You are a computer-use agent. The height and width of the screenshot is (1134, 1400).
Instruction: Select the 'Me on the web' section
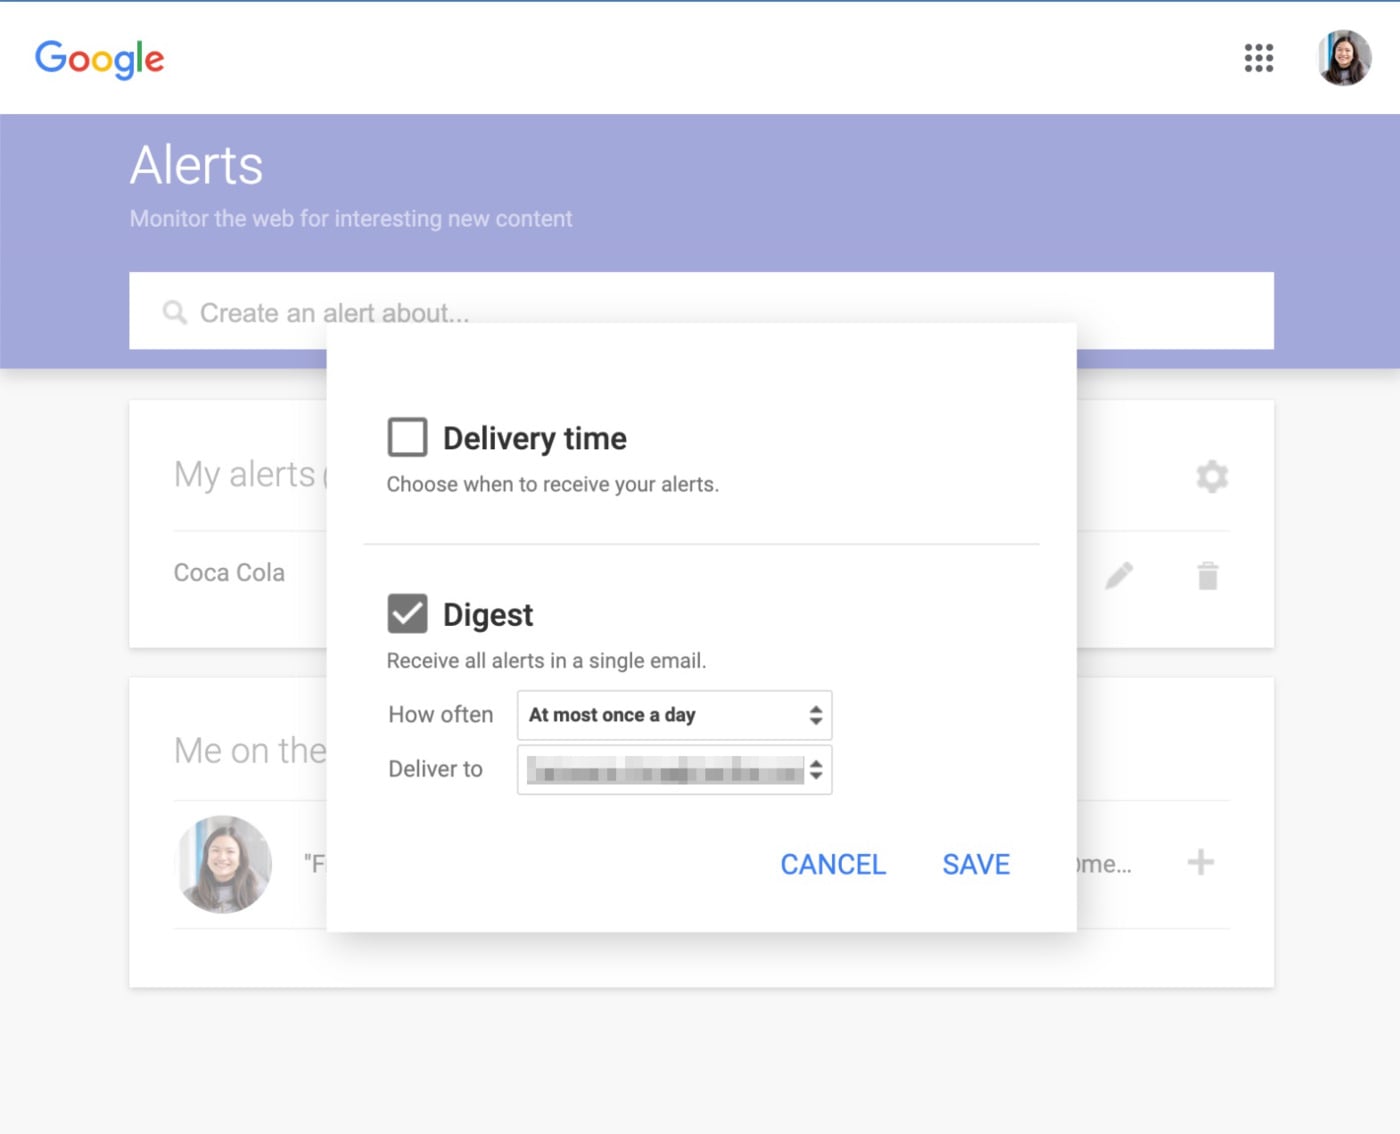[249, 751]
